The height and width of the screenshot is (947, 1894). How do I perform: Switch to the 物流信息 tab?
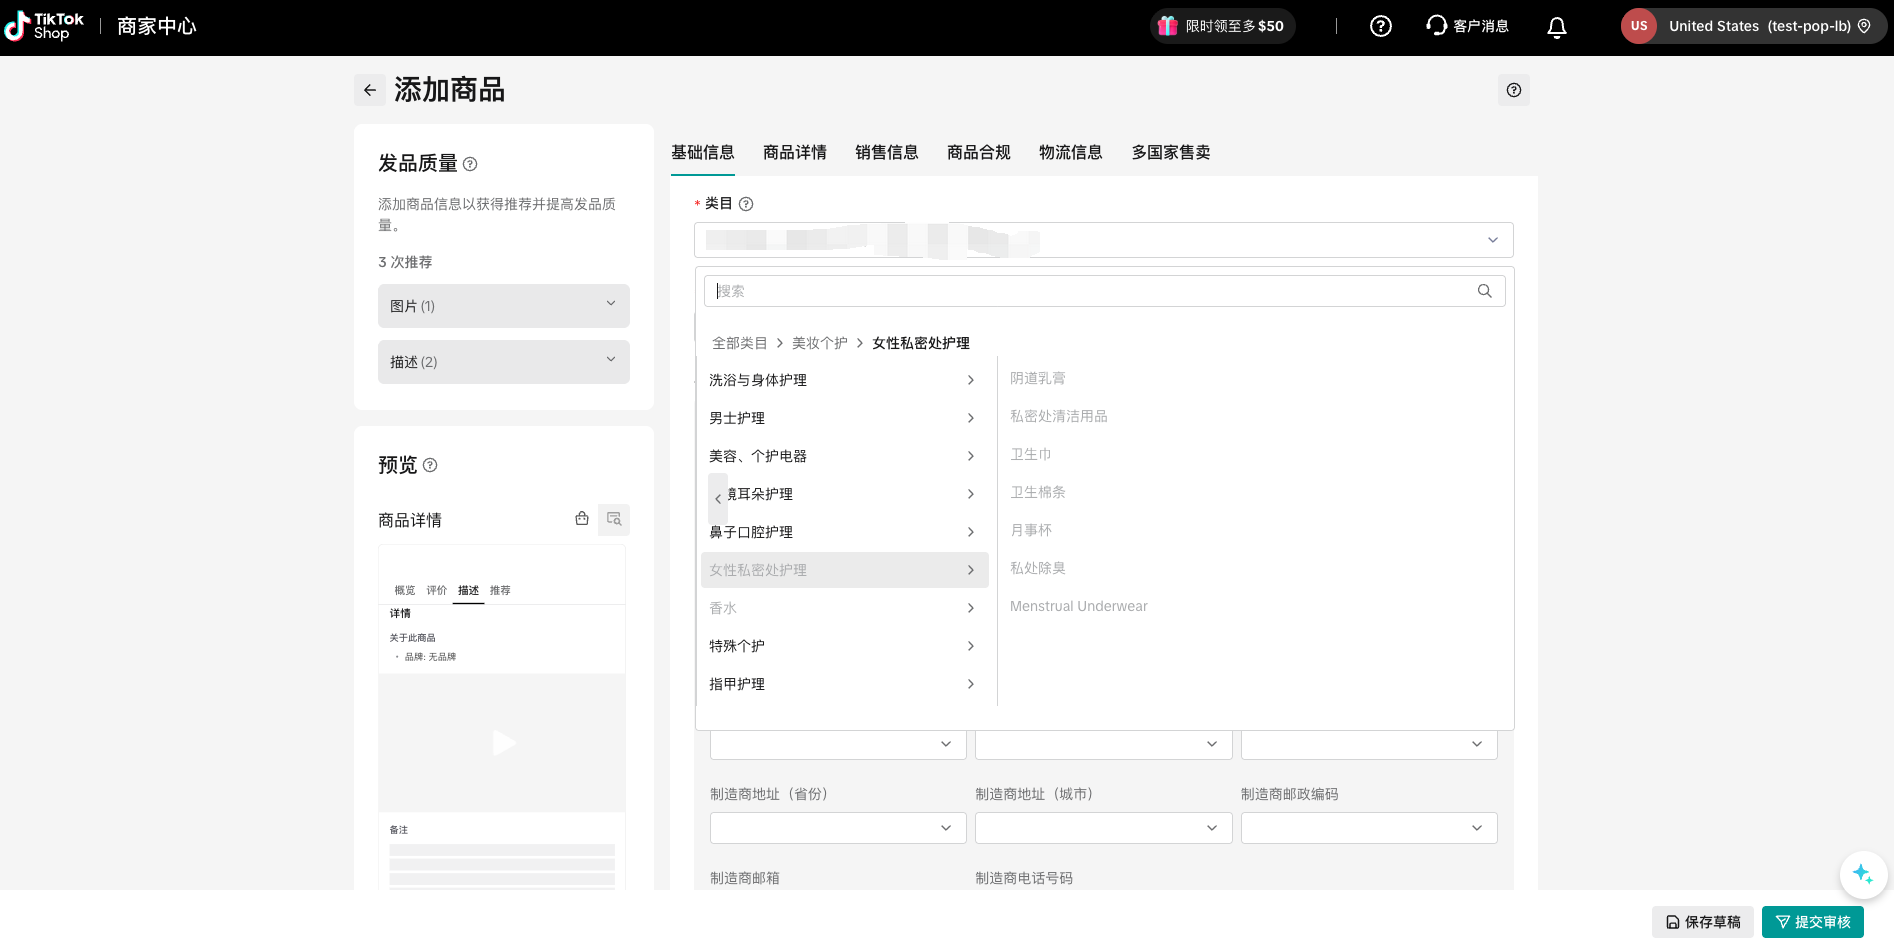tap(1070, 152)
